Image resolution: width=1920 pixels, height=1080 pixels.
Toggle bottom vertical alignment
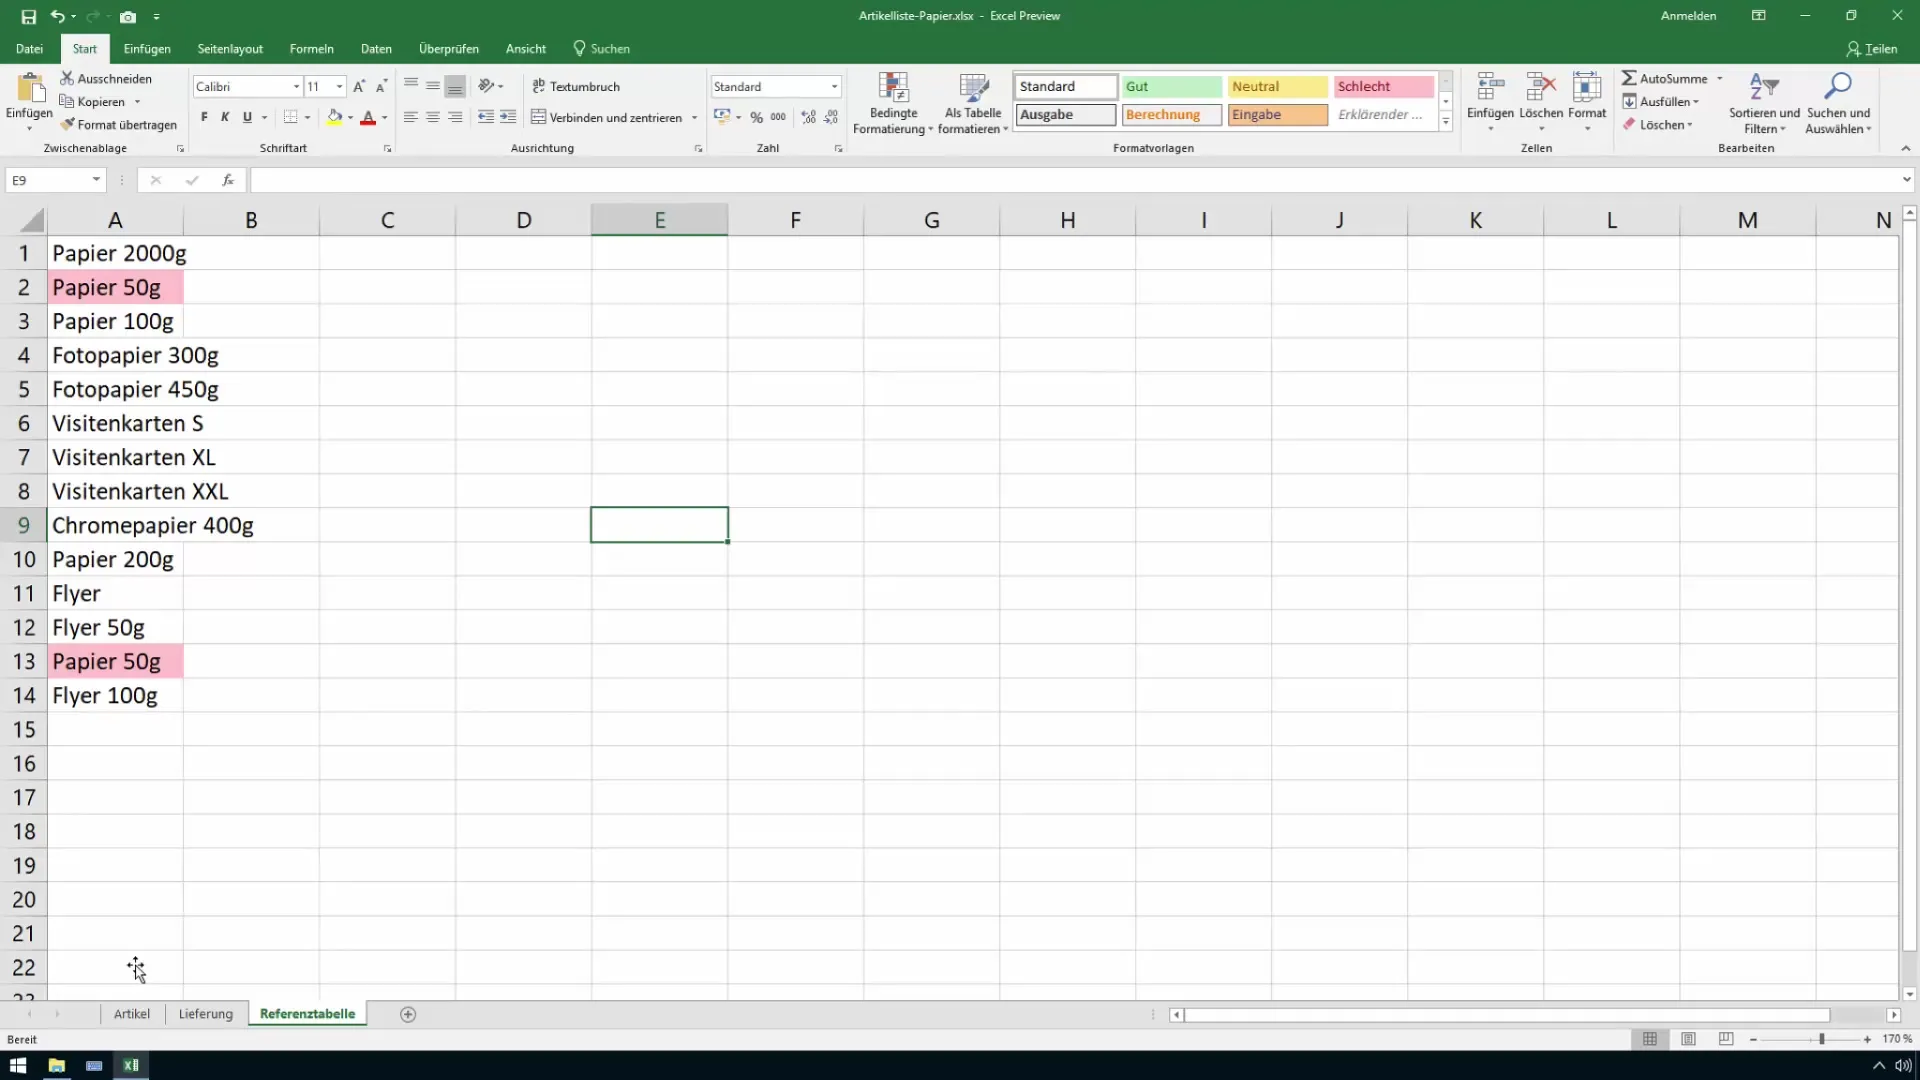(x=455, y=86)
